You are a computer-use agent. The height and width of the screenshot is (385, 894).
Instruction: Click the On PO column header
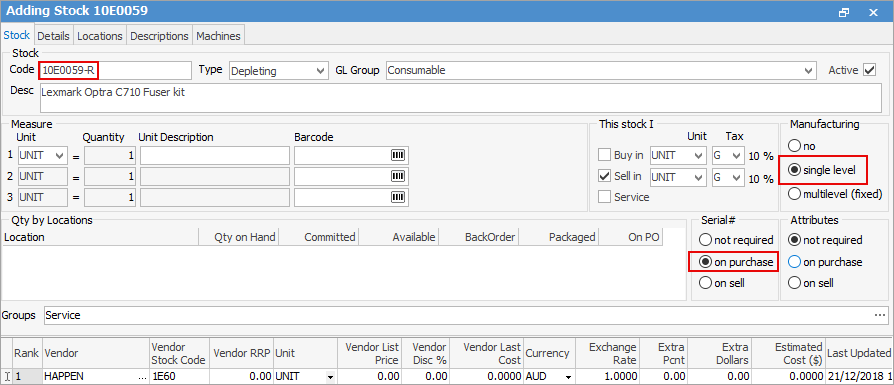[x=631, y=237]
